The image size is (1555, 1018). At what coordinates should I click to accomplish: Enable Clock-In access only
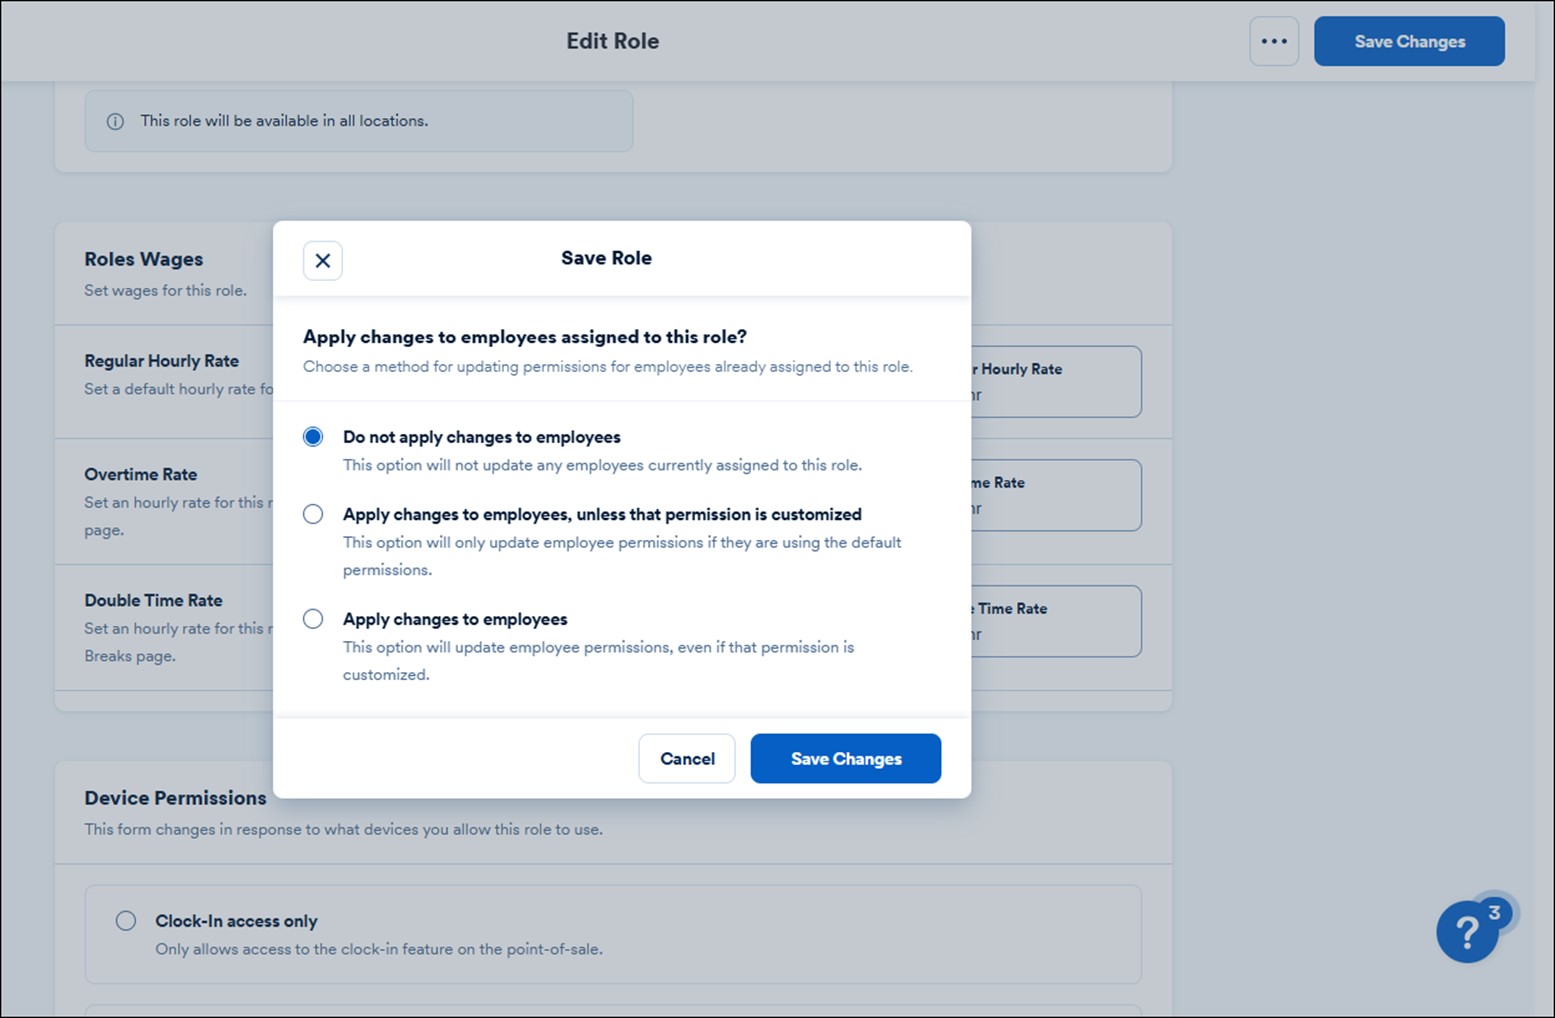tap(126, 920)
